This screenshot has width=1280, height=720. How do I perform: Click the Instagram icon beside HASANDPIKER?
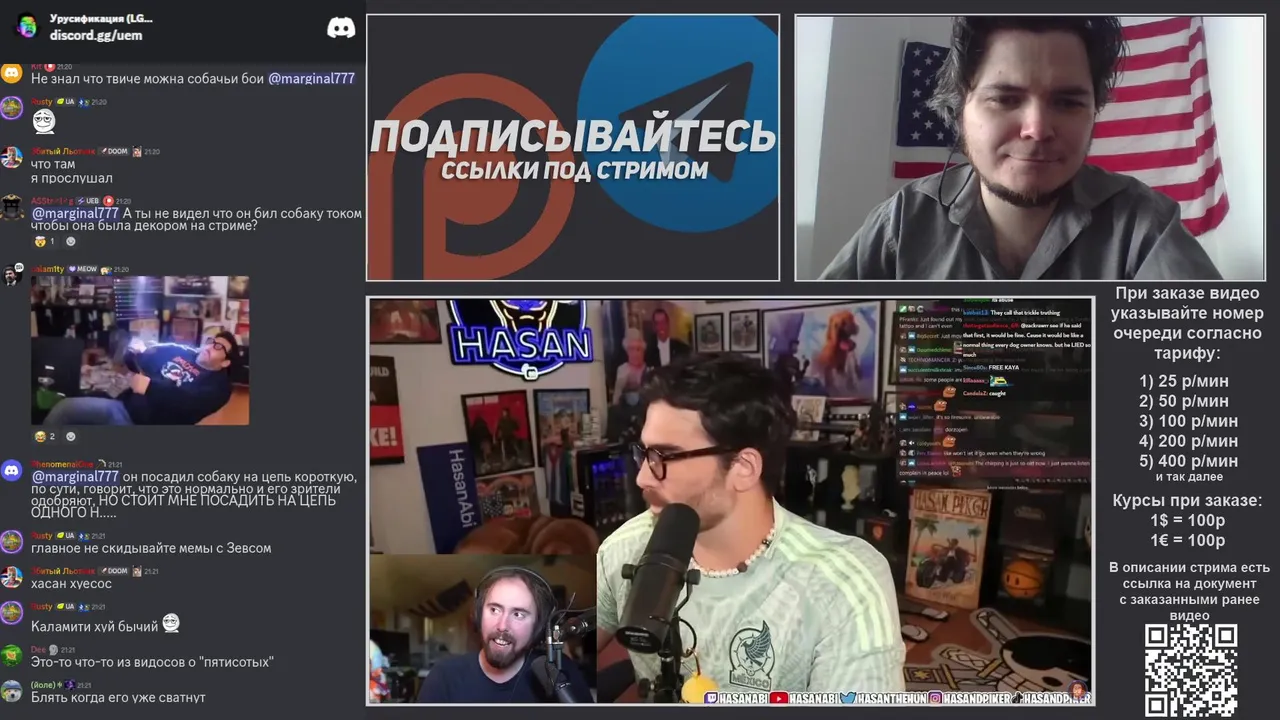[x=934, y=697]
